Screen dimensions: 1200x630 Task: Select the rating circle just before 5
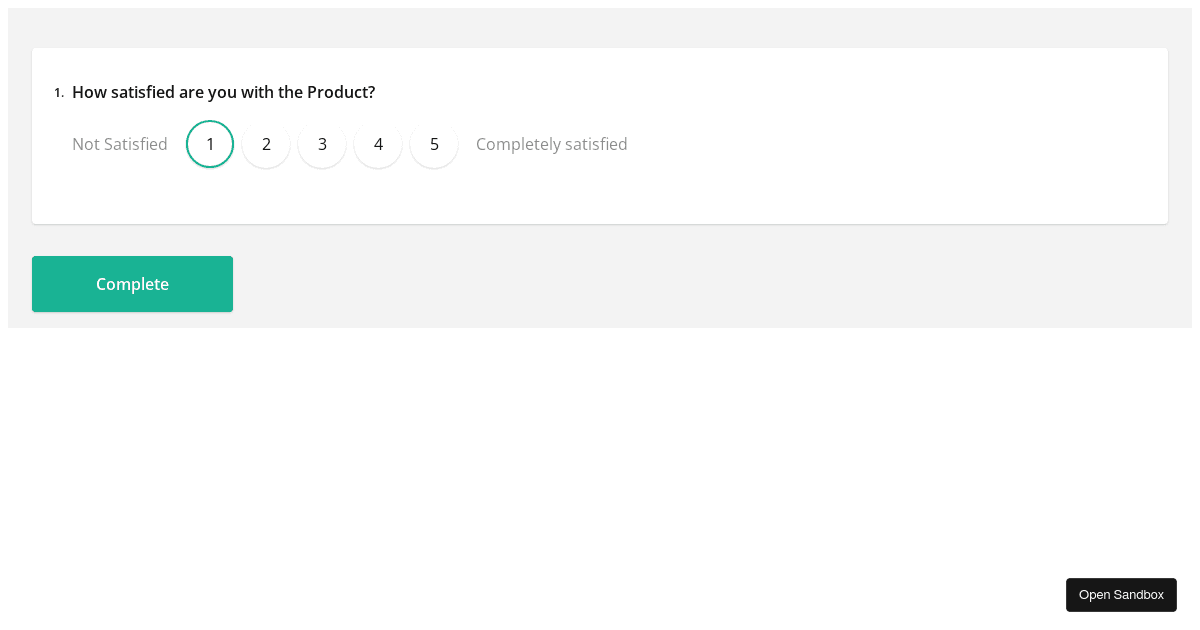(x=378, y=144)
